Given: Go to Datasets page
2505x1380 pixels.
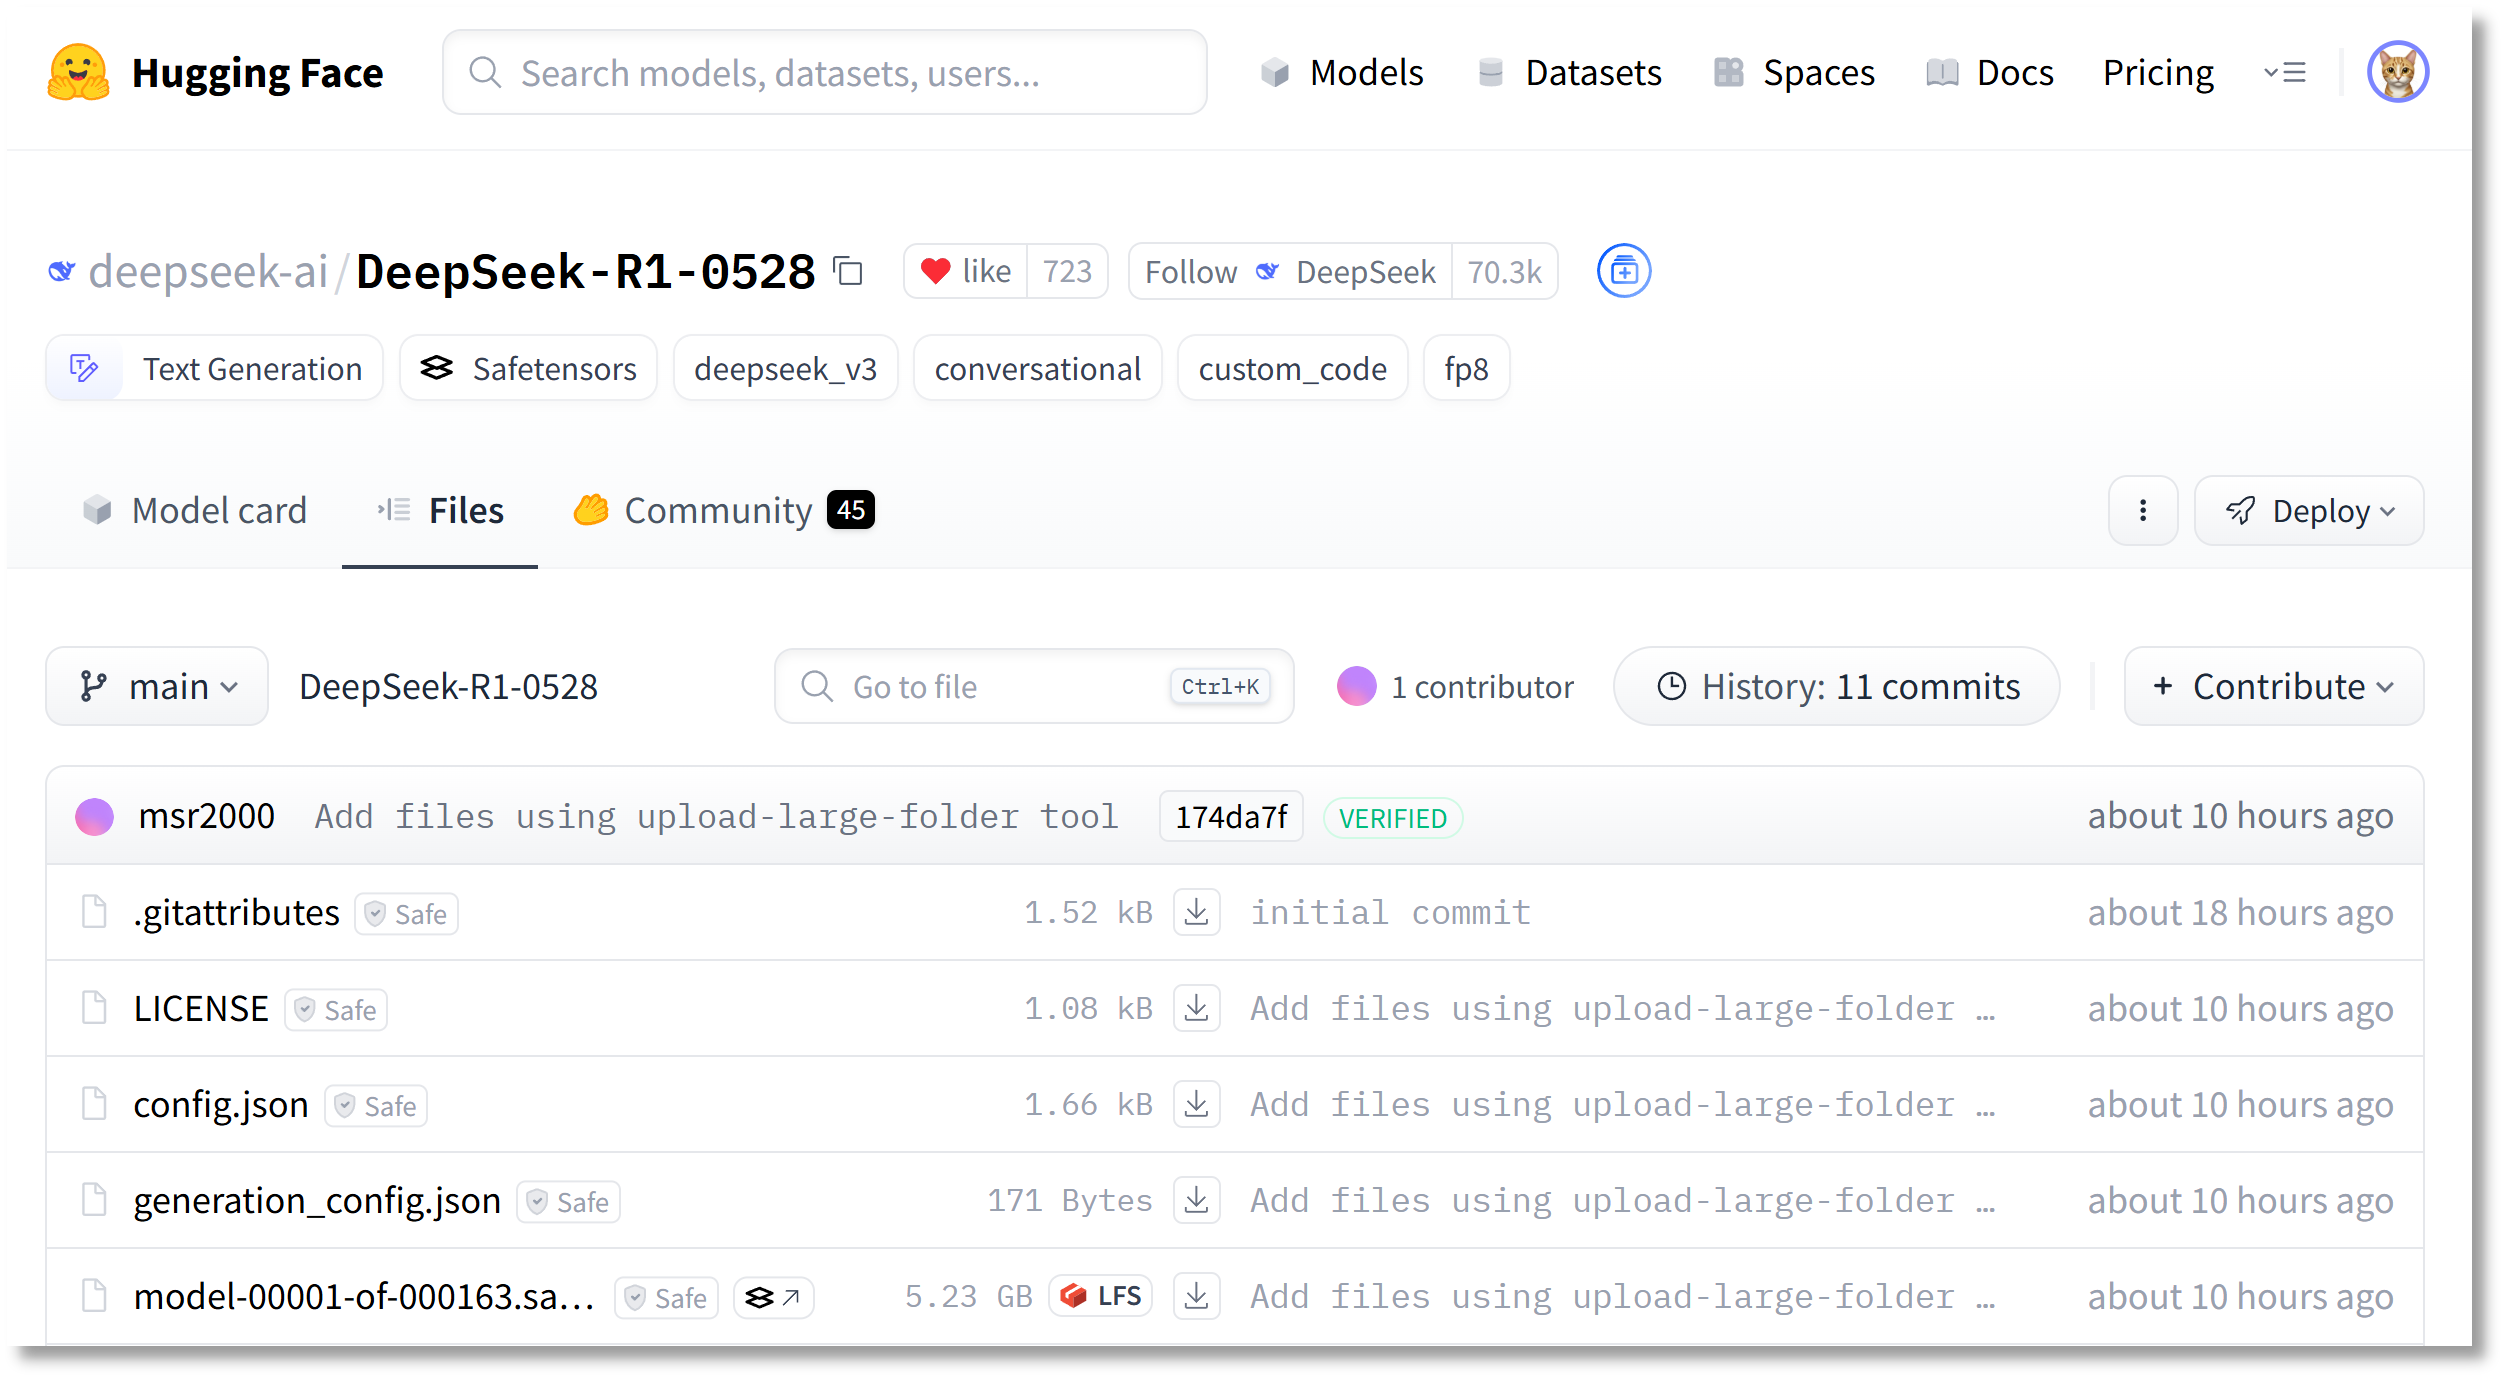Looking at the screenshot, I should click(1569, 72).
